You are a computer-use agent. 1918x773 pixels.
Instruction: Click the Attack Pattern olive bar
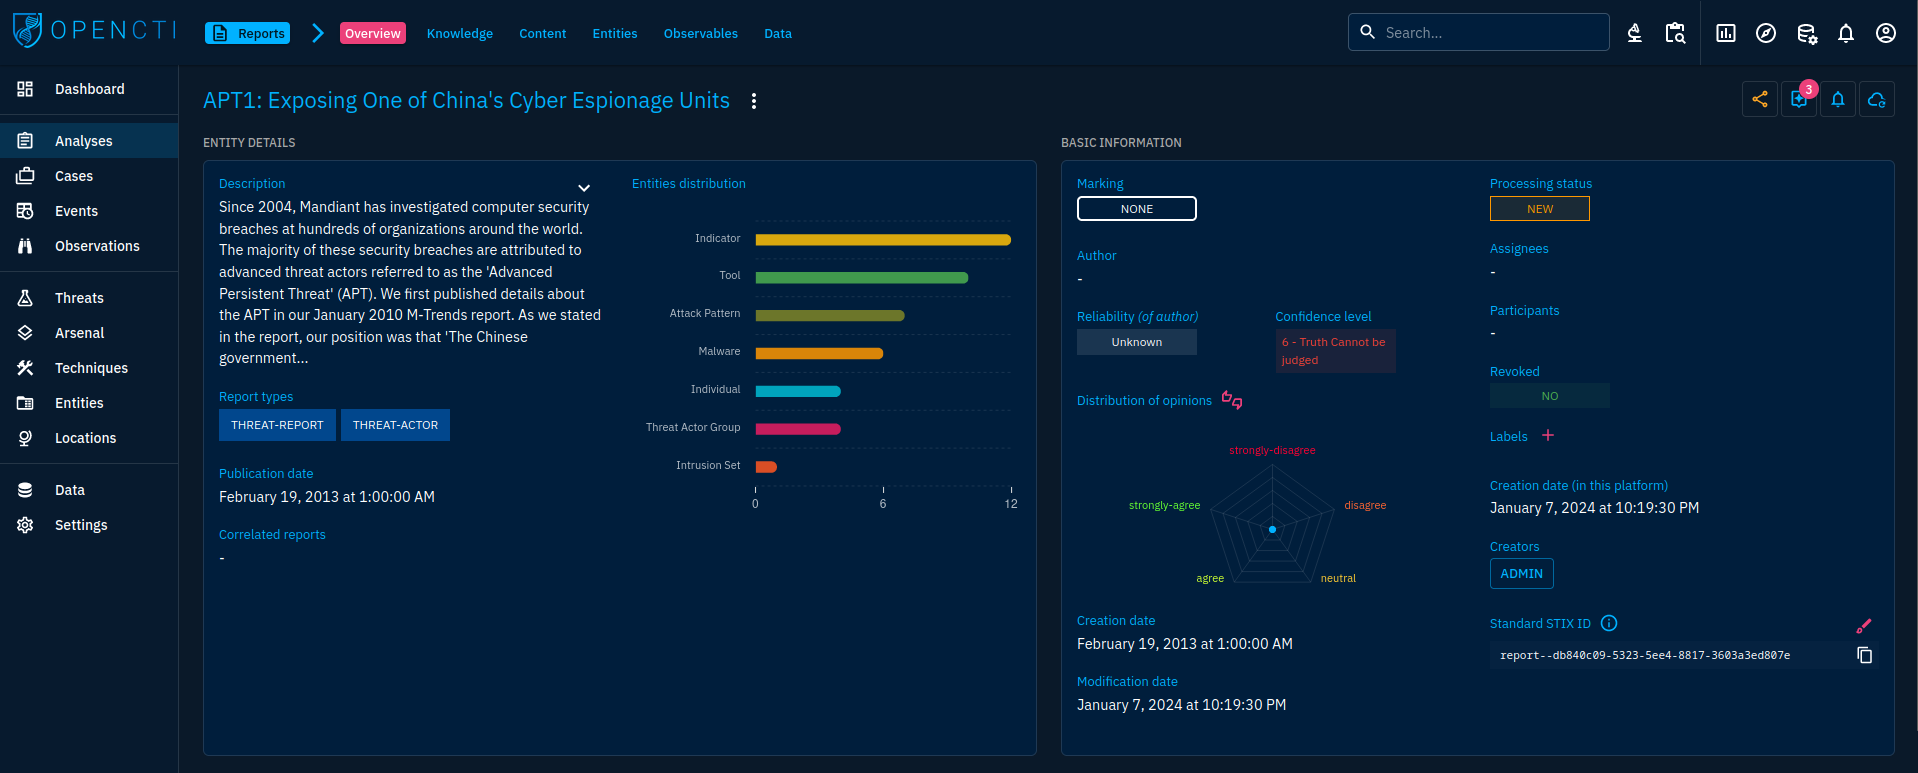[830, 316]
